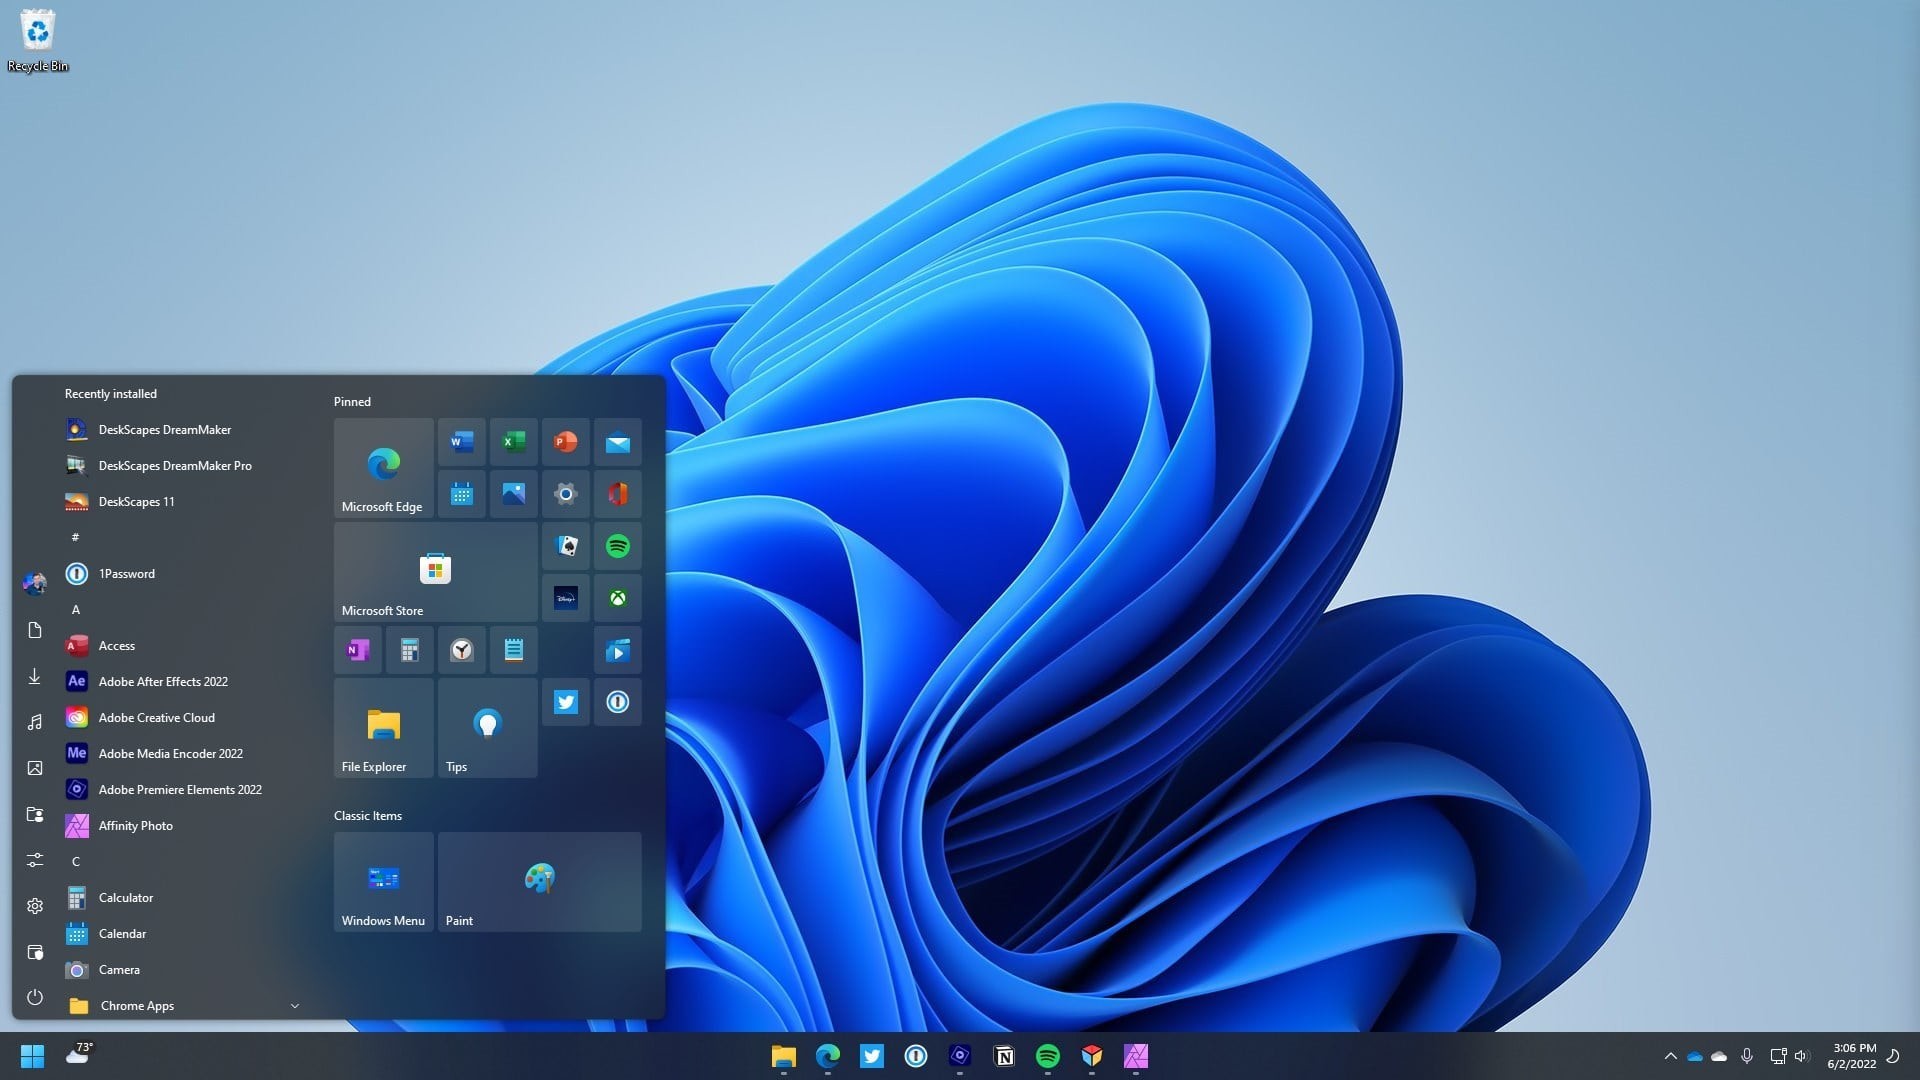Start Disney+ from the Start menu
The width and height of the screenshot is (1920, 1080).
[x=566, y=598]
